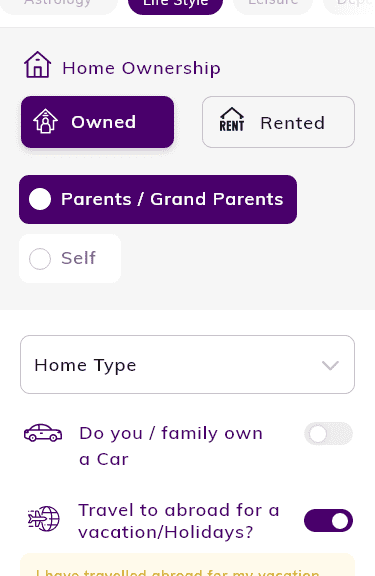The width and height of the screenshot is (375, 576).
Task: Expand Home Type using chevron arrow
Action: pyautogui.click(x=330, y=366)
